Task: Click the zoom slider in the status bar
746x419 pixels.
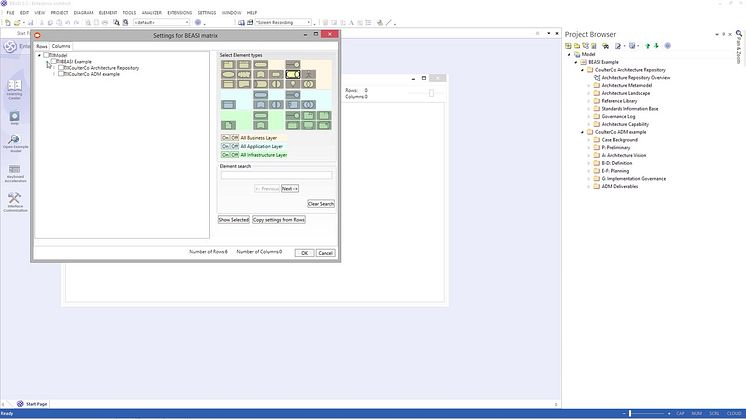Action: click(x=630, y=413)
